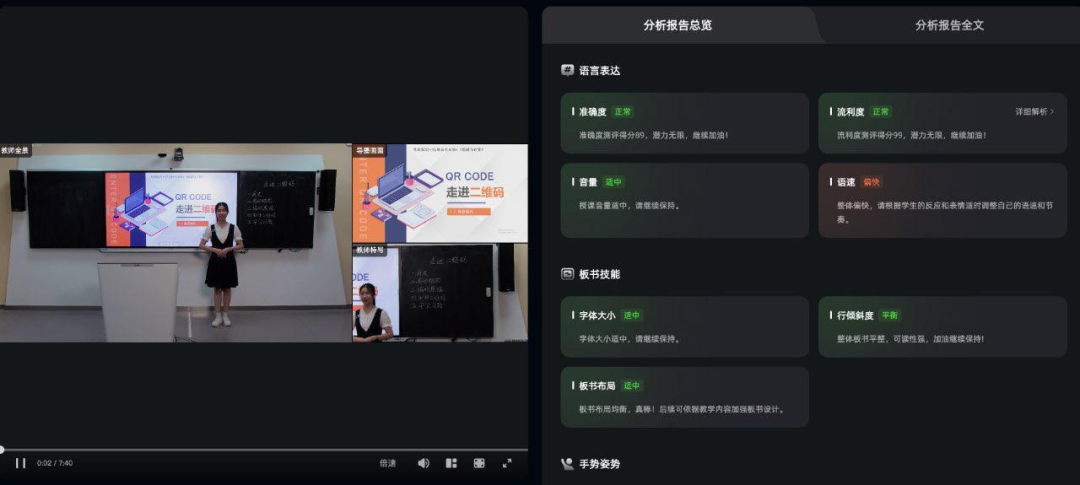Click the 语言表达 heading text
Viewport: 1080px width, 485px height.
pyautogui.click(x=600, y=70)
